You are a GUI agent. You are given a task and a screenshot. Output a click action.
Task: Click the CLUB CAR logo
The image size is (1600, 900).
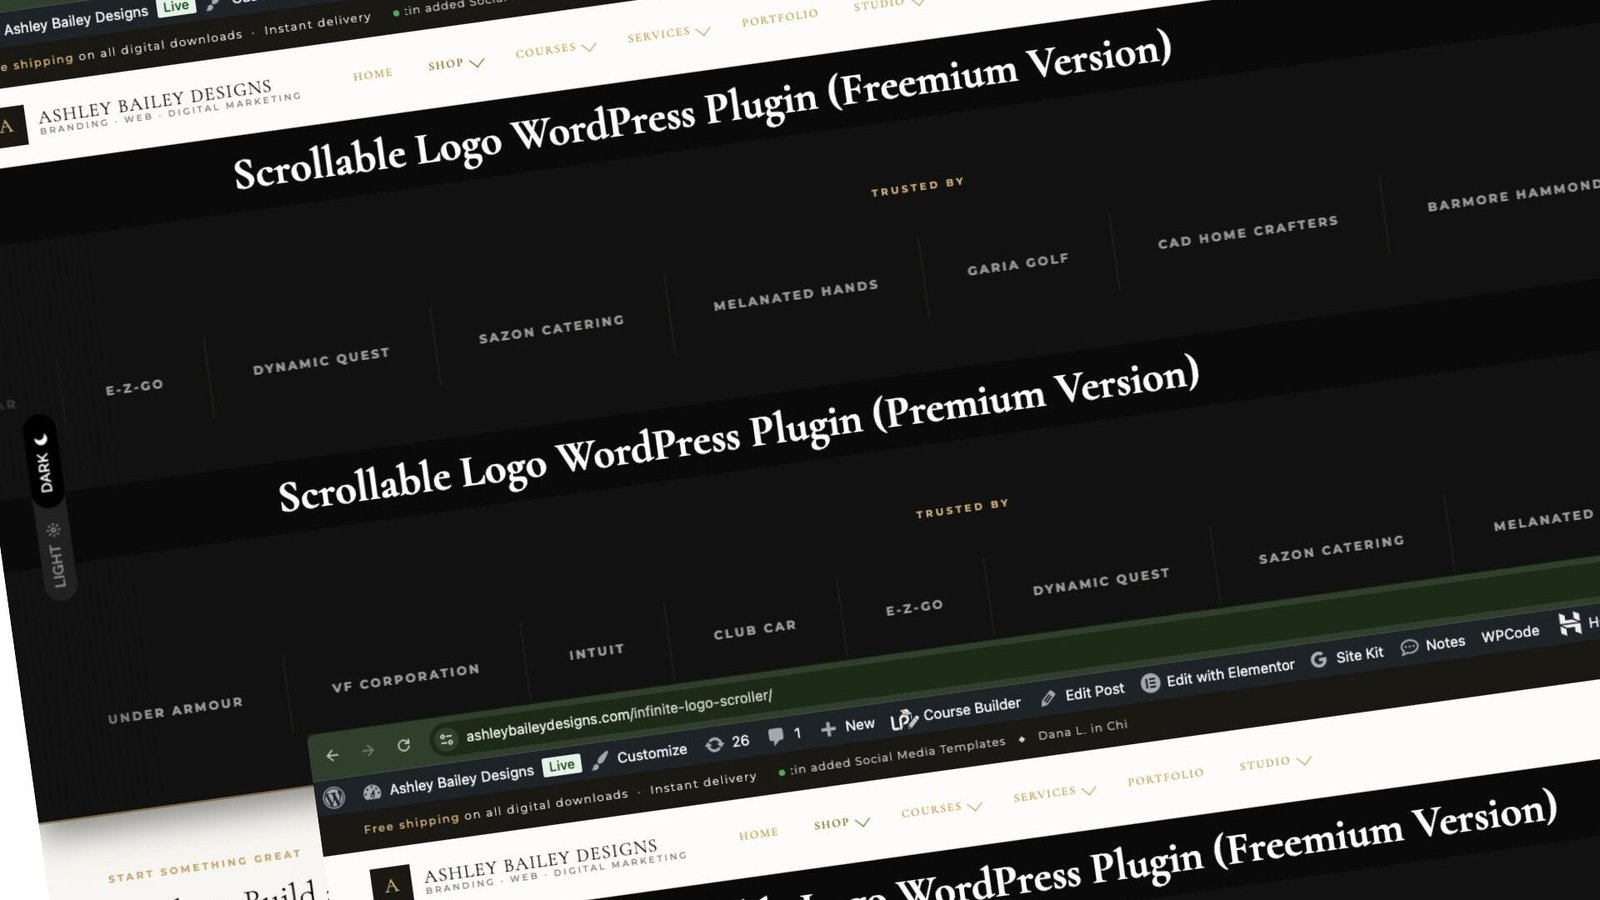(x=755, y=629)
